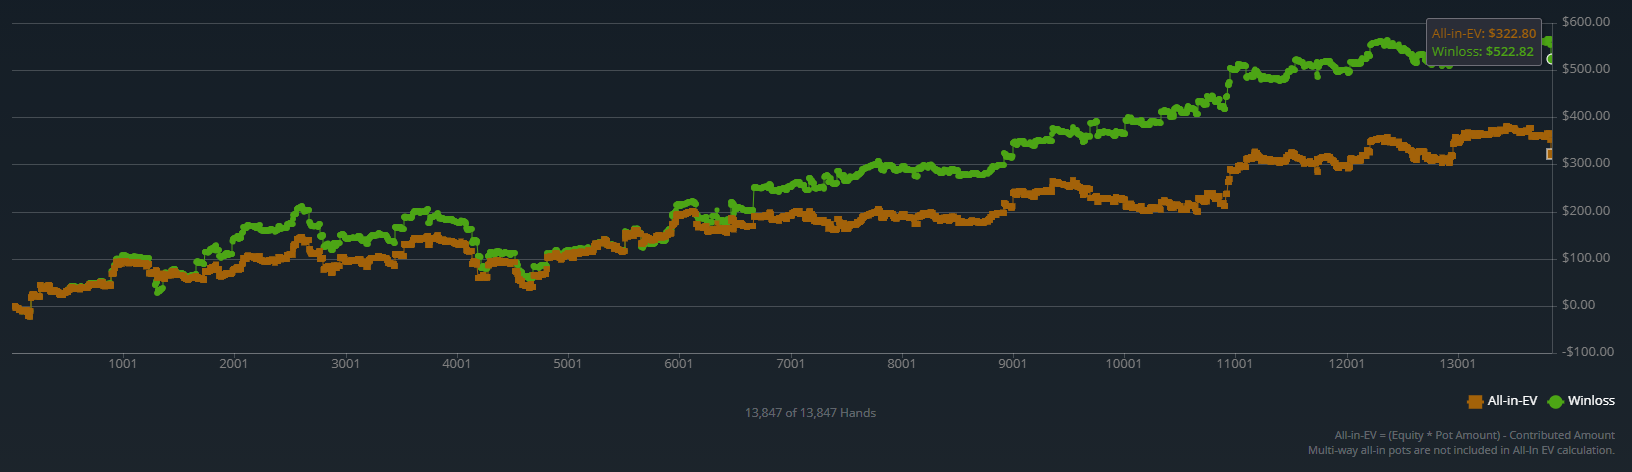Click the 5001 x-axis hand label
The height and width of the screenshot is (472, 1632).
567,364
